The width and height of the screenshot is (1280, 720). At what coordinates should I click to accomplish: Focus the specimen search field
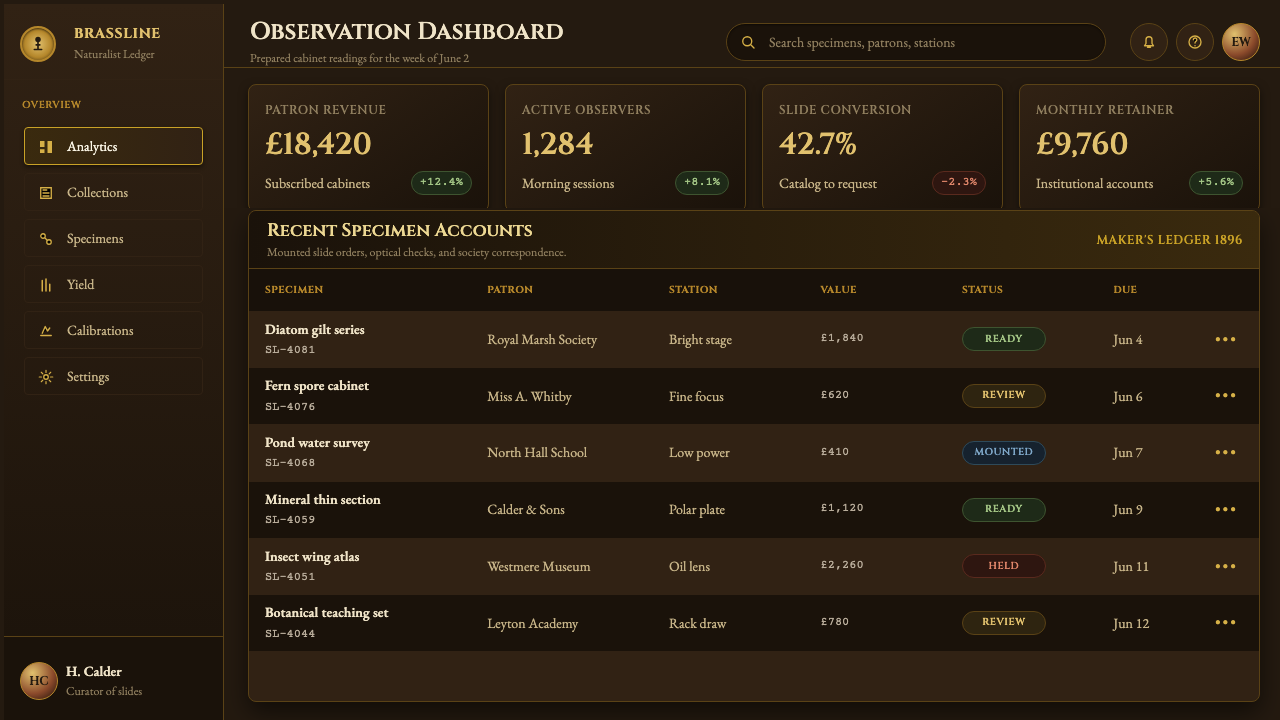(915, 43)
